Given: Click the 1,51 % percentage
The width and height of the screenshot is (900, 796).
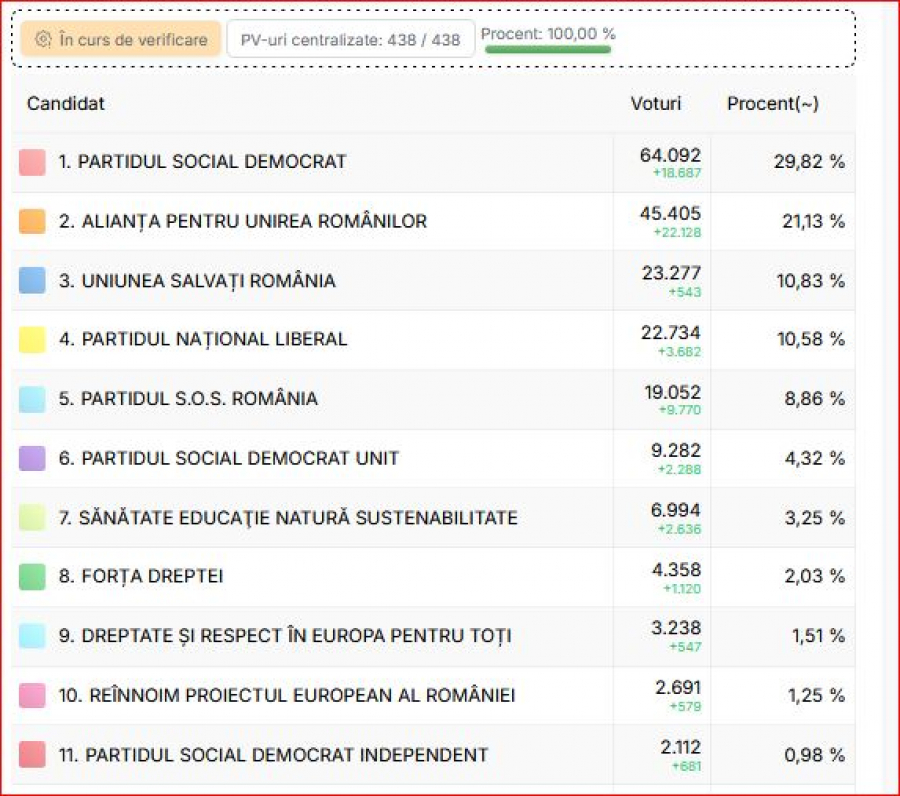Looking at the screenshot, I should click(x=818, y=636).
